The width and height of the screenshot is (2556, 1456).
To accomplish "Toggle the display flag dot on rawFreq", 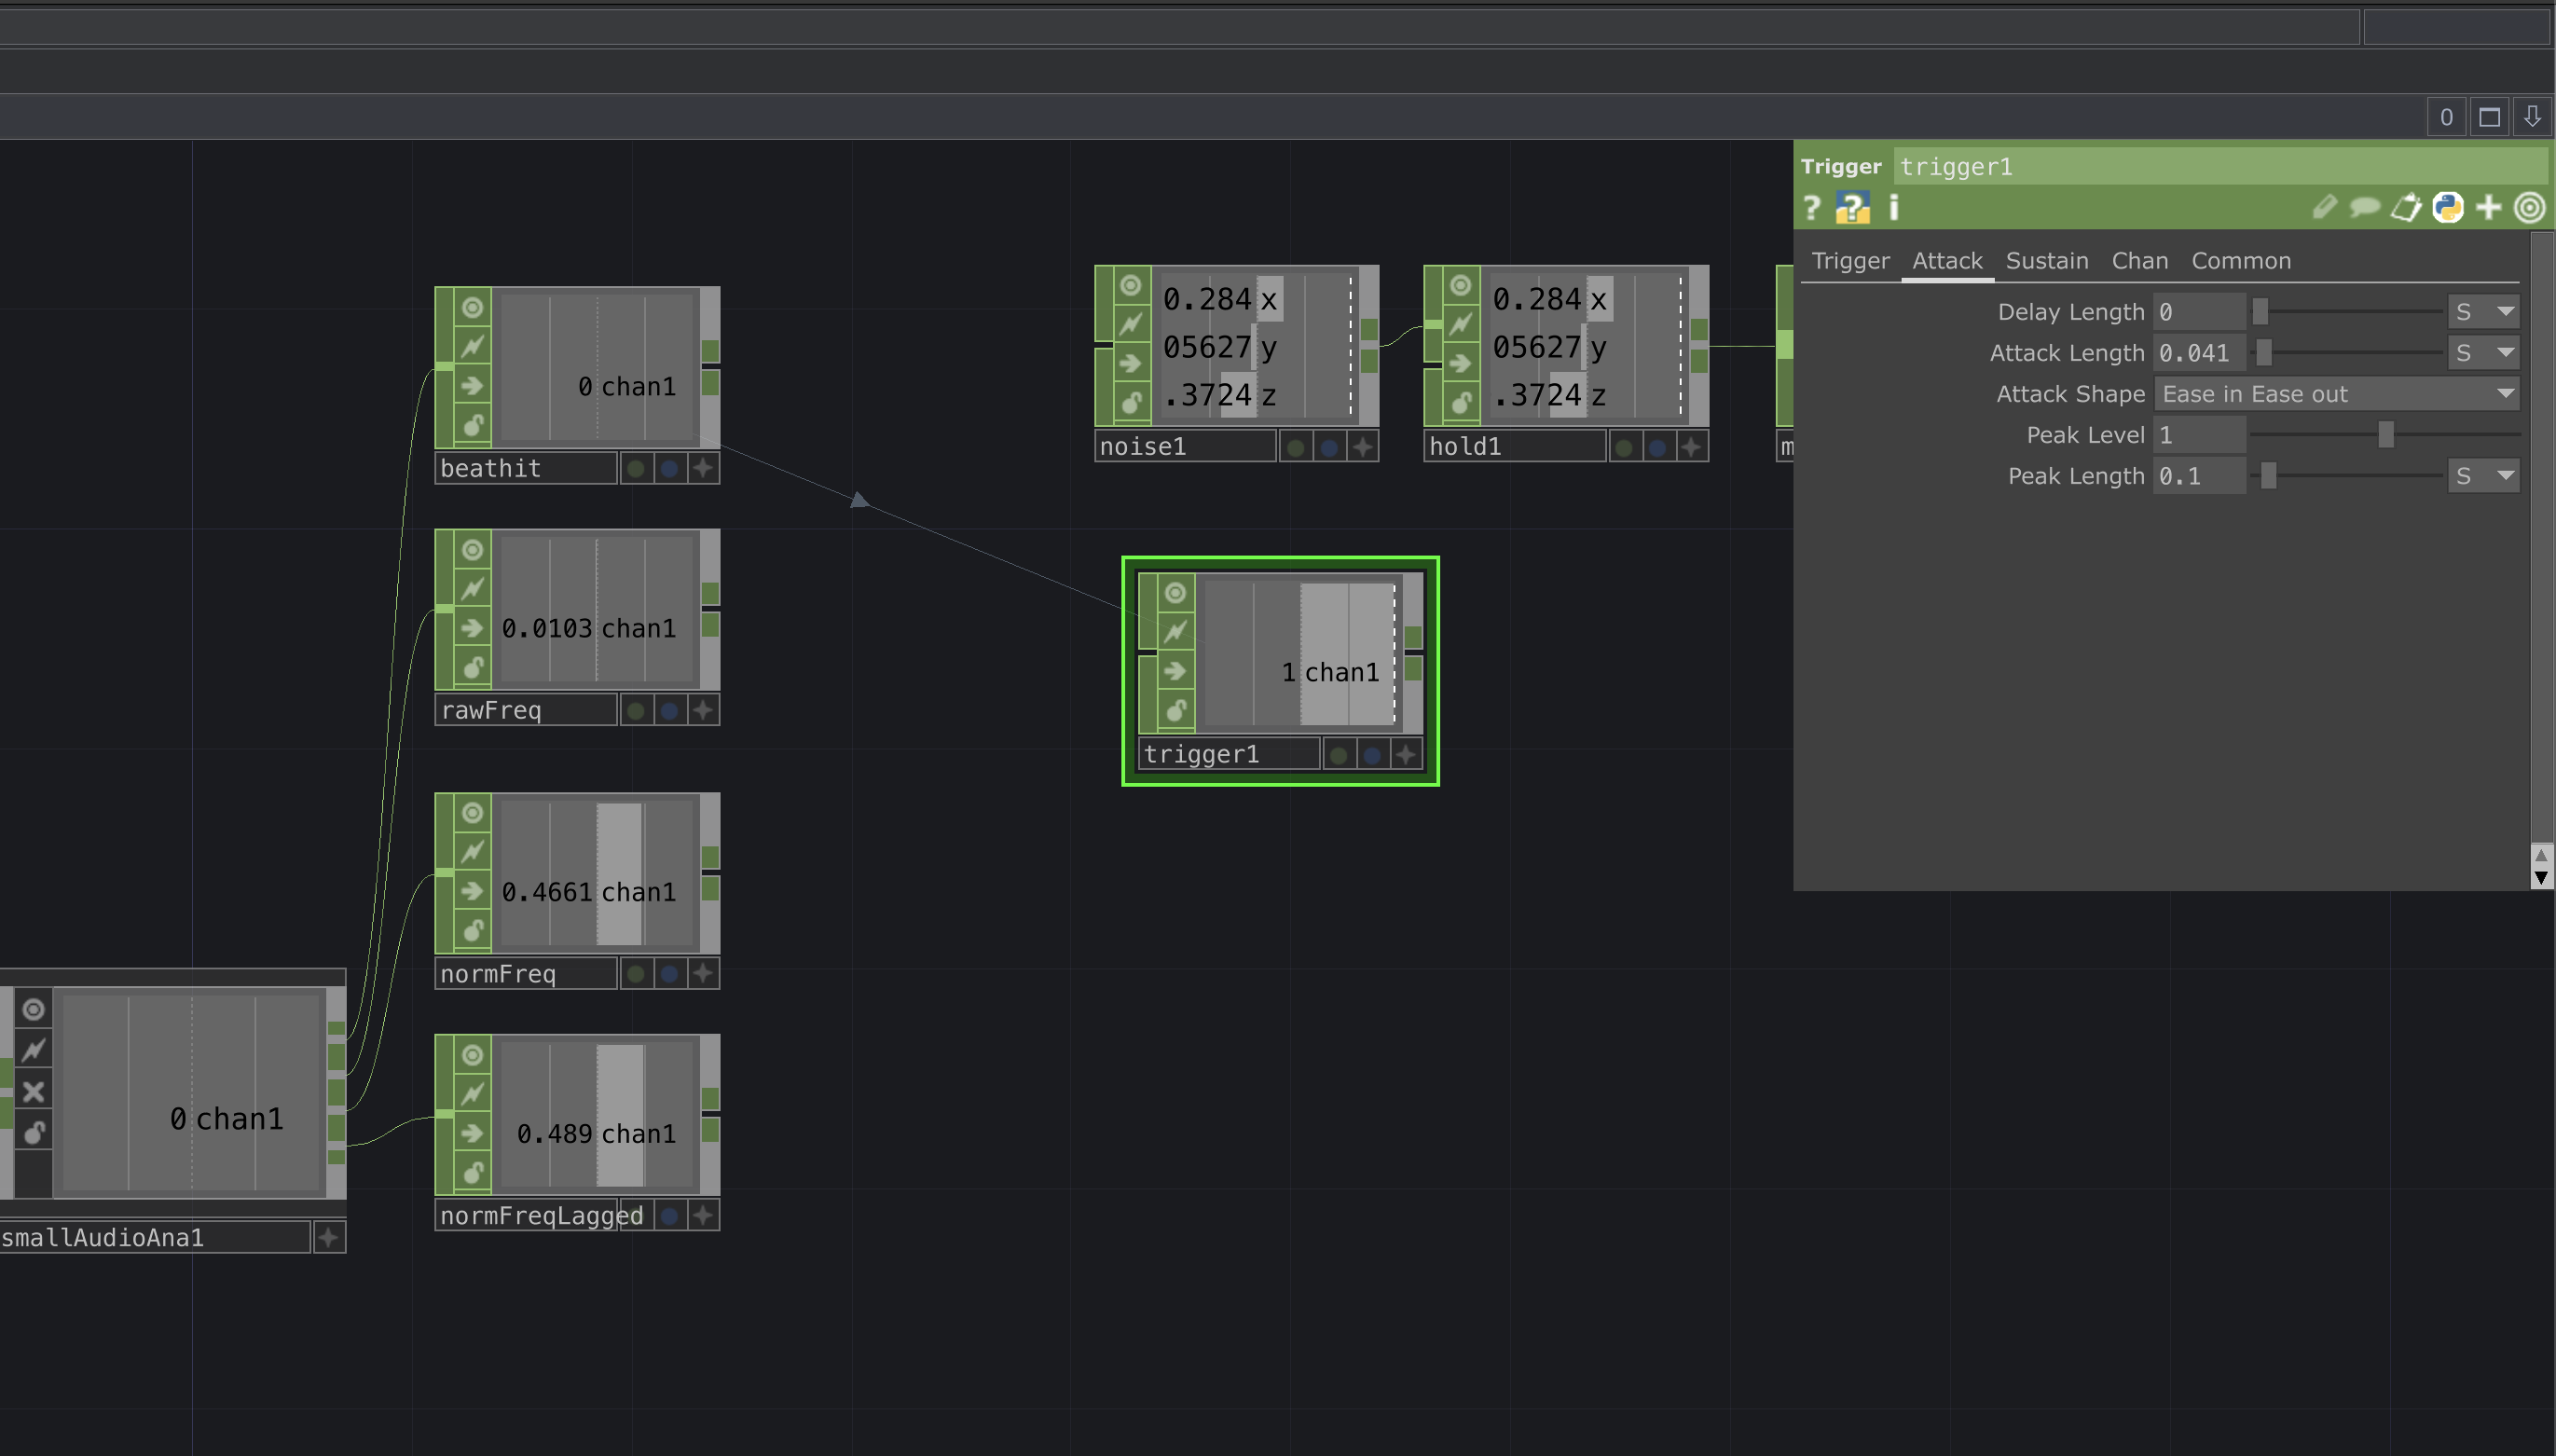I will 635,711.
